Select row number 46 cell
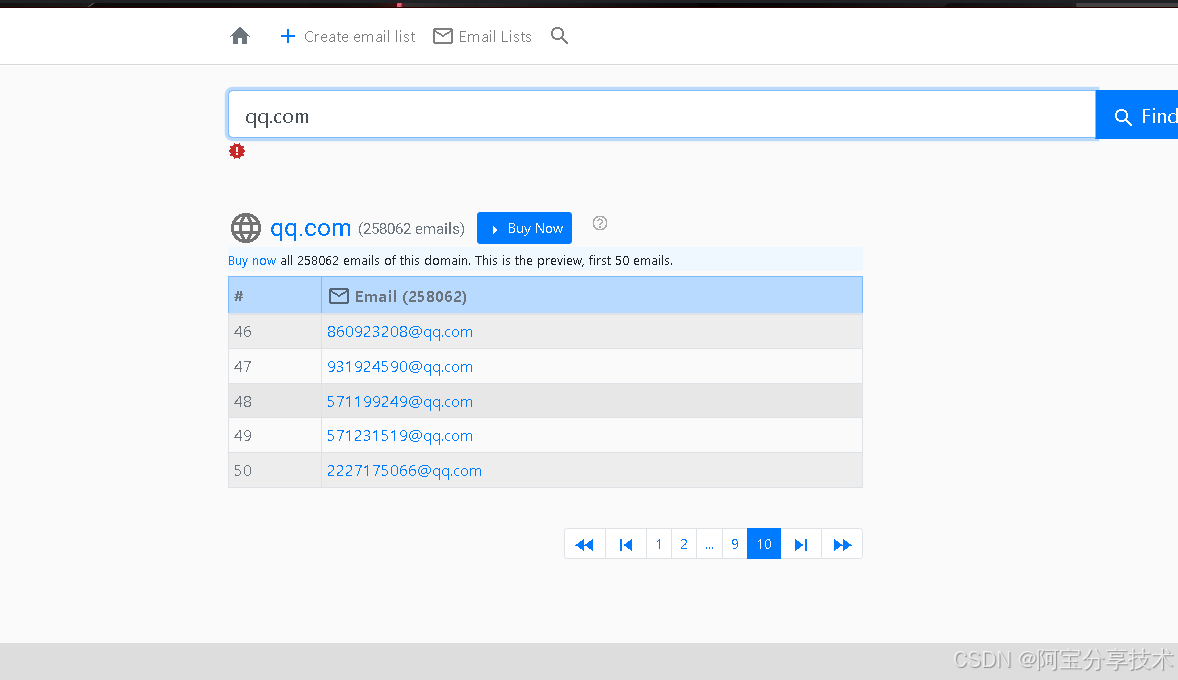Image resolution: width=1178 pixels, height=680 pixels. pyautogui.click(x=275, y=331)
